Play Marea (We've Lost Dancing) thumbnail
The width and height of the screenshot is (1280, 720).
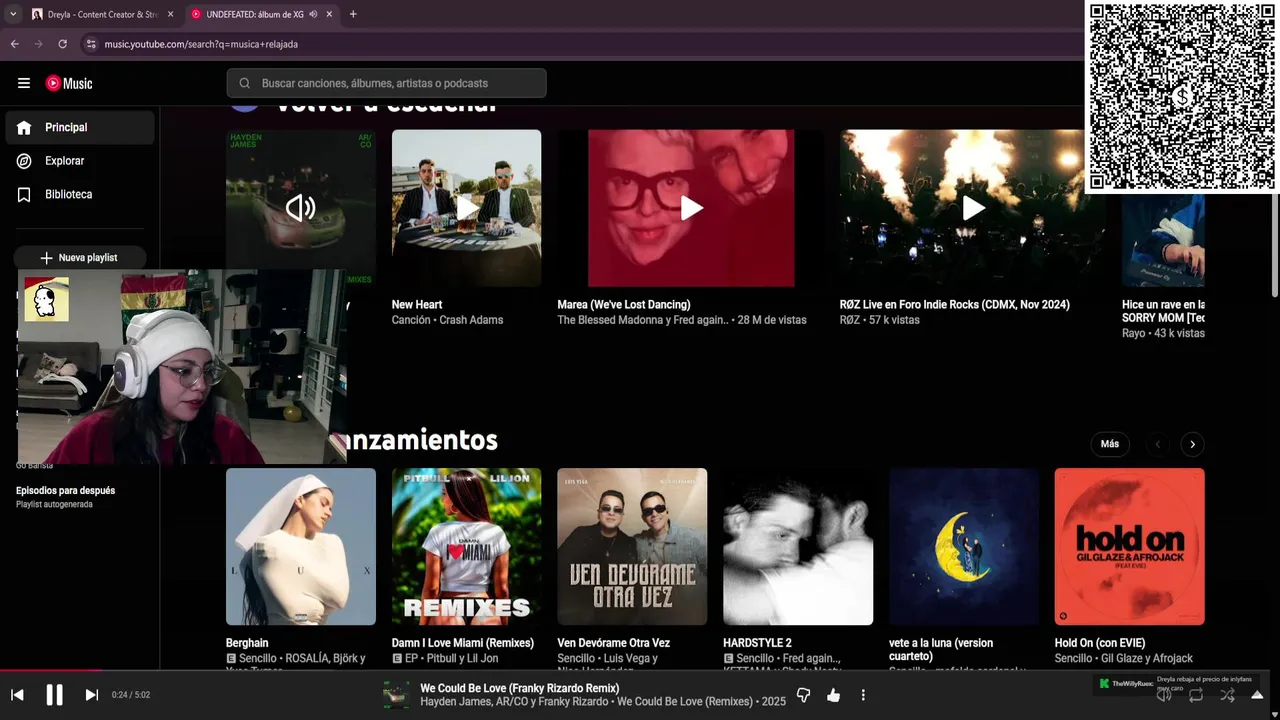point(691,208)
